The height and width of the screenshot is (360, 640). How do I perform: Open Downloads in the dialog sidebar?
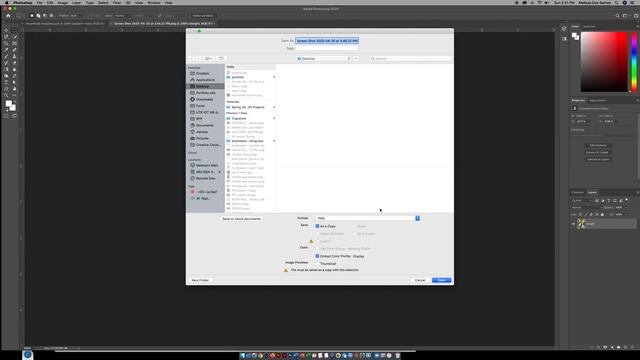pyautogui.click(x=205, y=99)
